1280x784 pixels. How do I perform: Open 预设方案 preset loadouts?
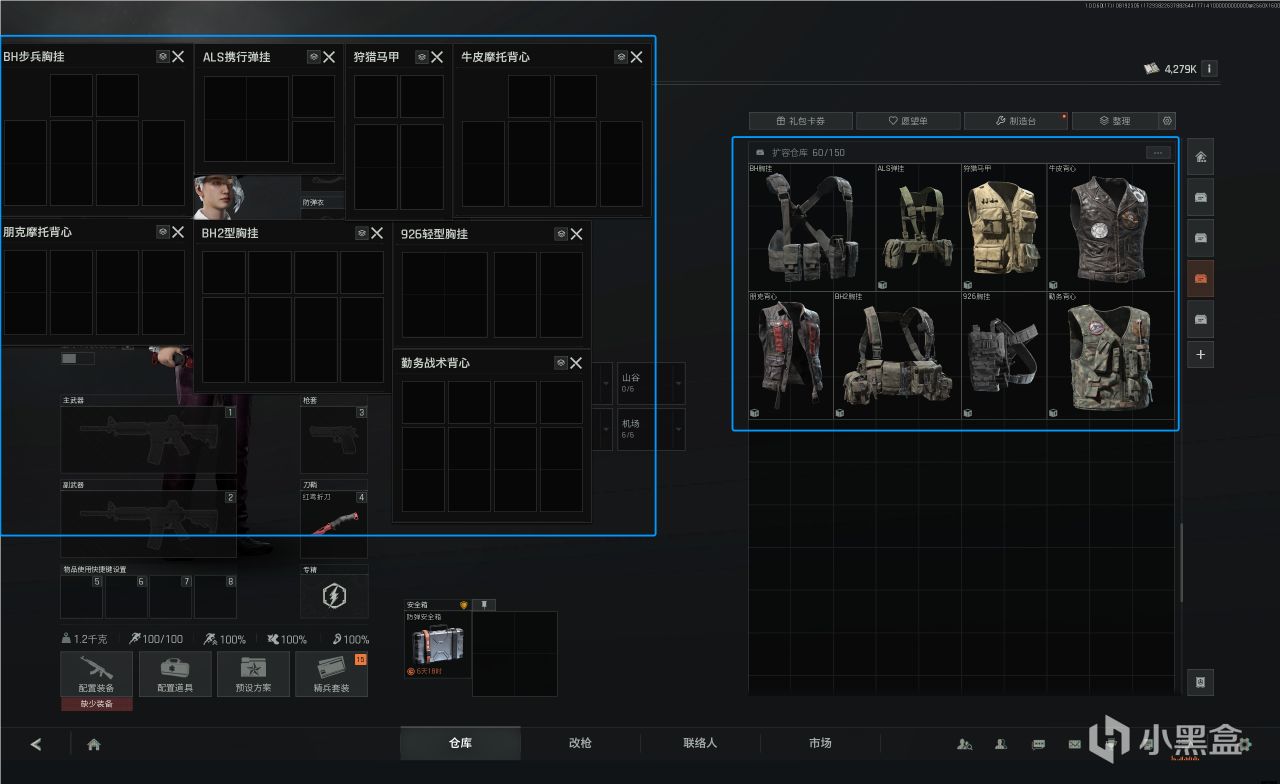(253, 674)
